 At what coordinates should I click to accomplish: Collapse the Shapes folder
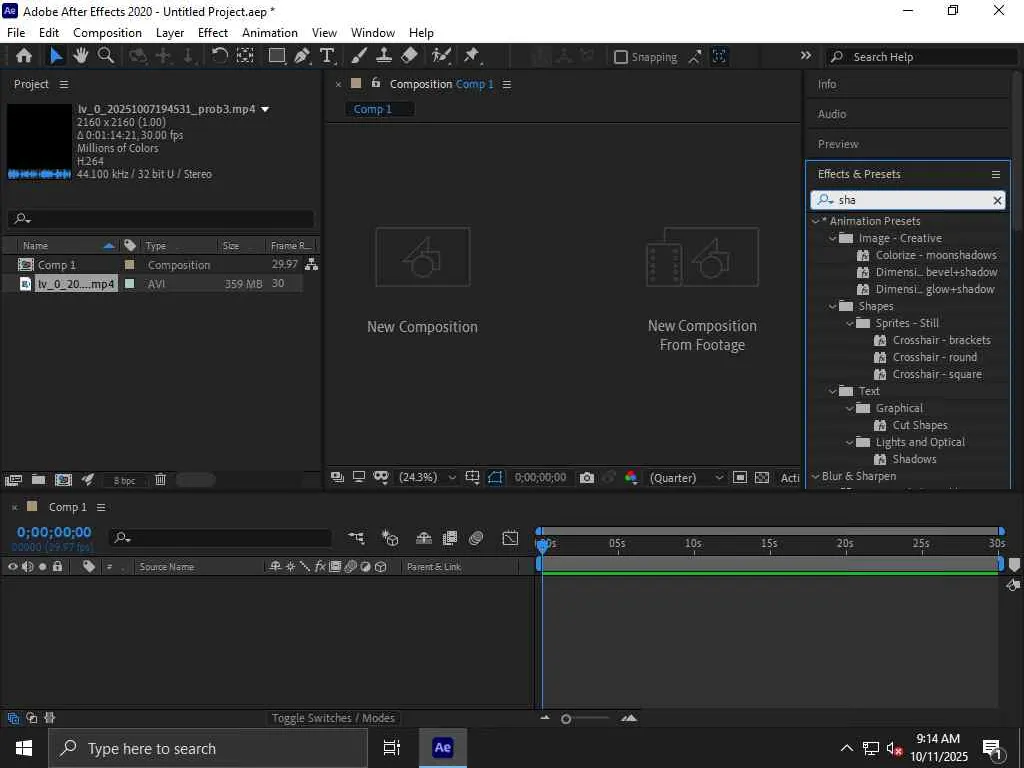[x=833, y=306]
